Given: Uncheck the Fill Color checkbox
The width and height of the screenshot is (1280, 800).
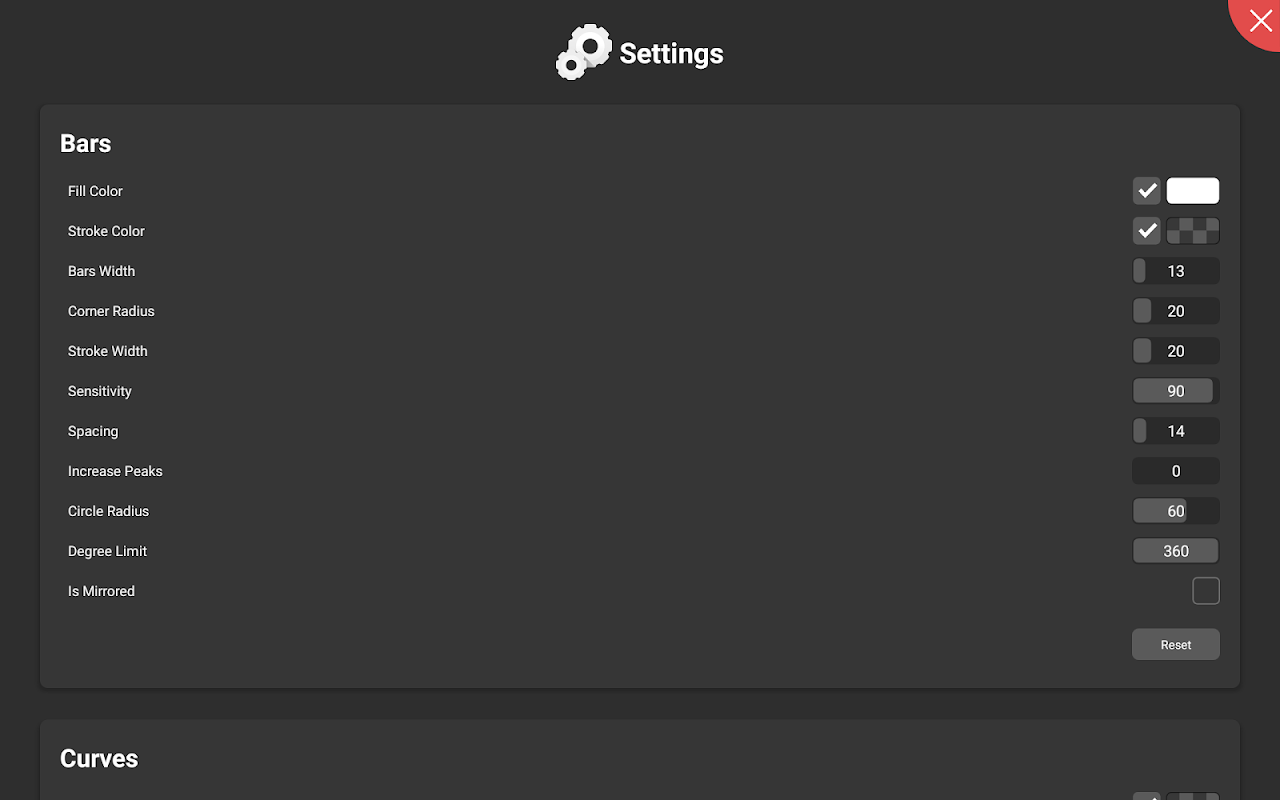Looking at the screenshot, I should [x=1147, y=191].
